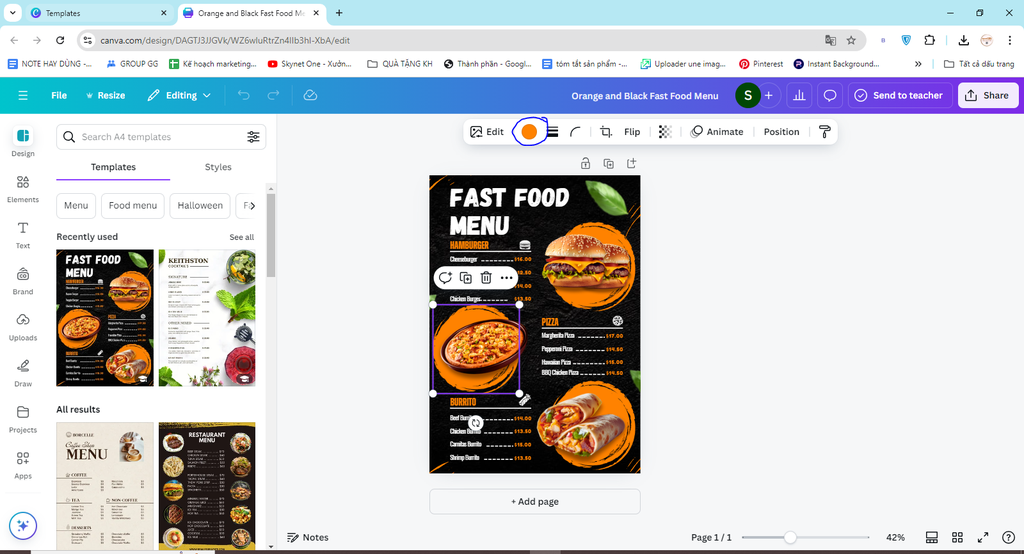
Task: Open the orange color swatch
Action: 529,132
